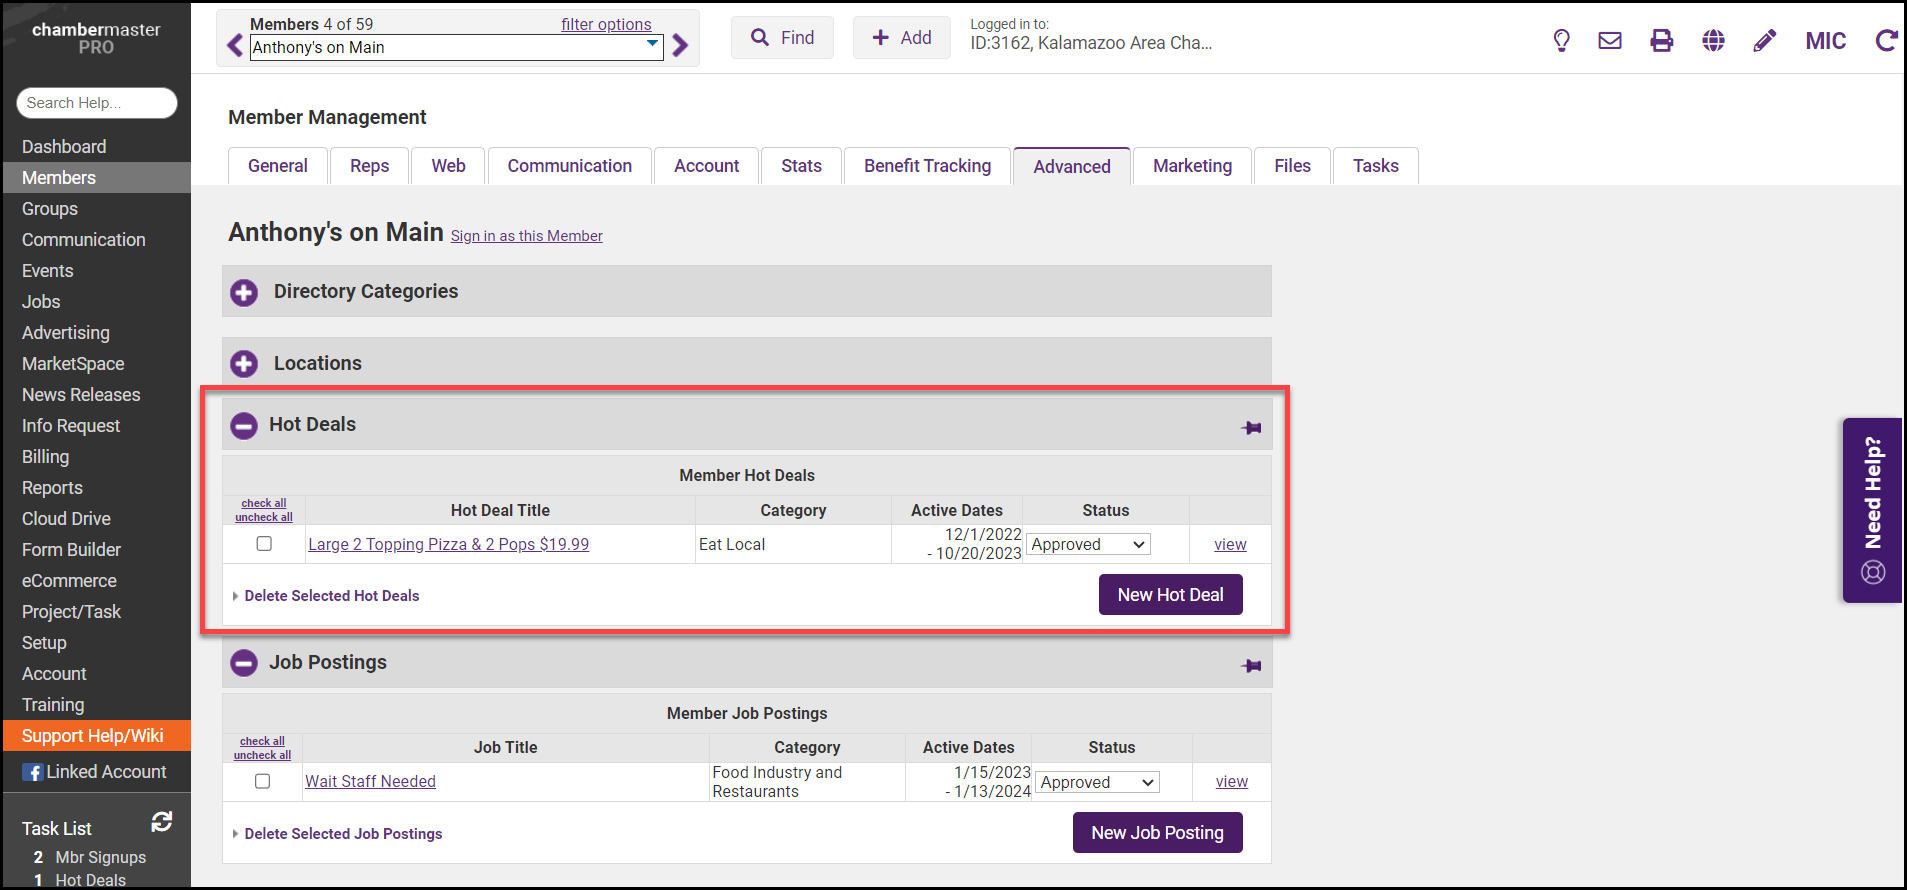The width and height of the screenshot is (1907, 890).
Task: Open hot deal Approved status dropdown
Action: pyautogui.click(x=1088, y=544)
